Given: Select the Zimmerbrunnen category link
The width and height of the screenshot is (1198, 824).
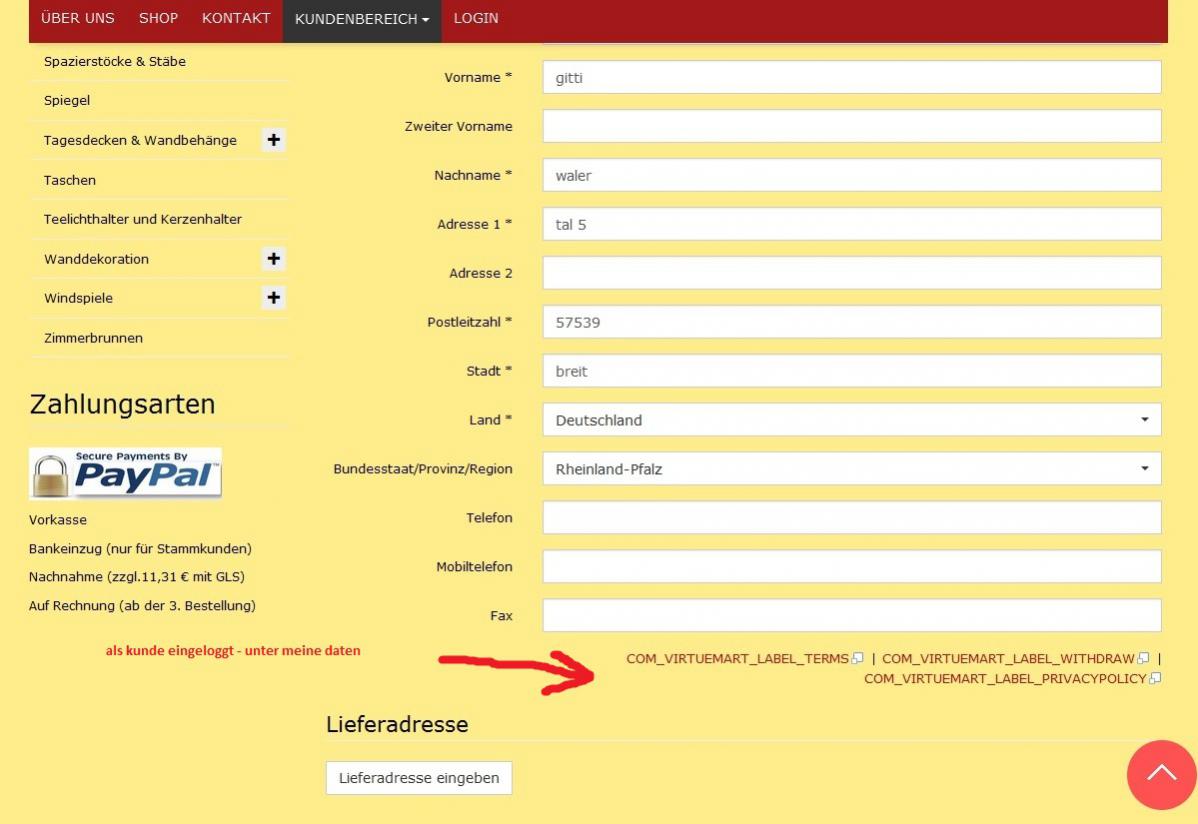Looking at the screenshot, I should coord(93,338).
